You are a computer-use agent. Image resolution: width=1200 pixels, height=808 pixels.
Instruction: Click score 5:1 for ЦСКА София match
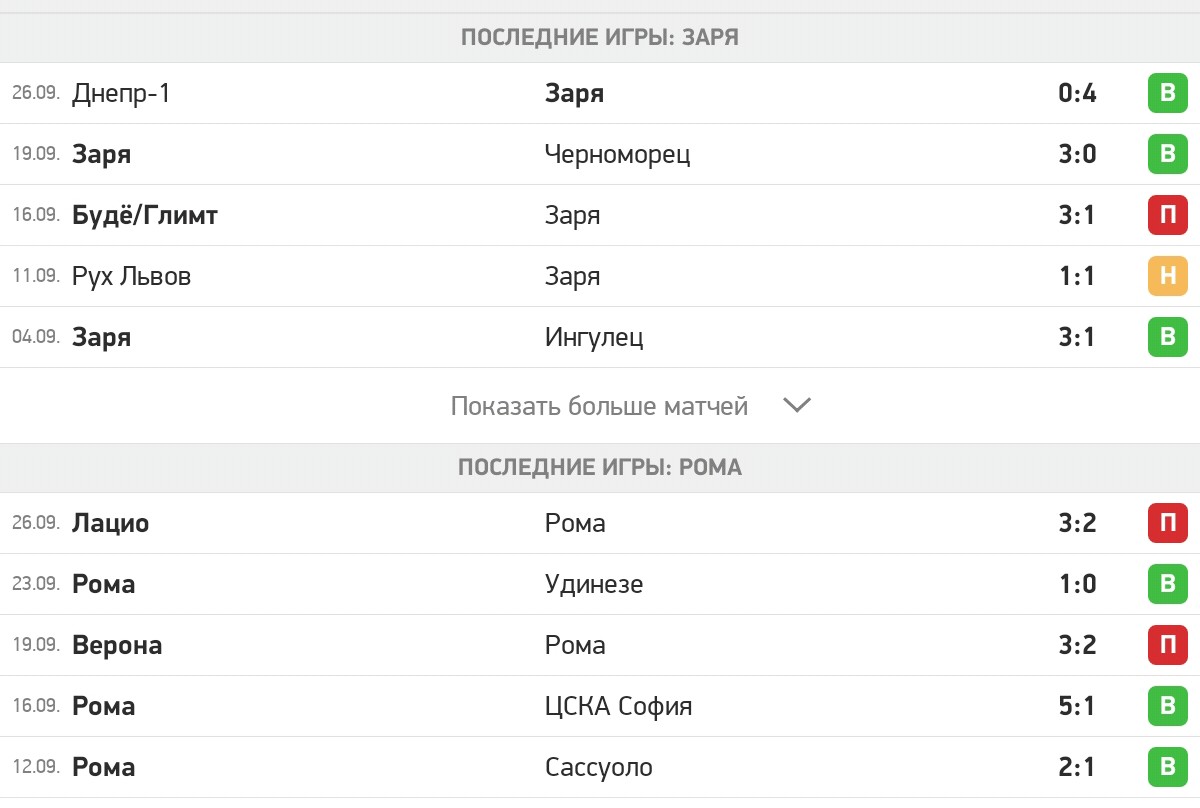tap(1077, 707)
